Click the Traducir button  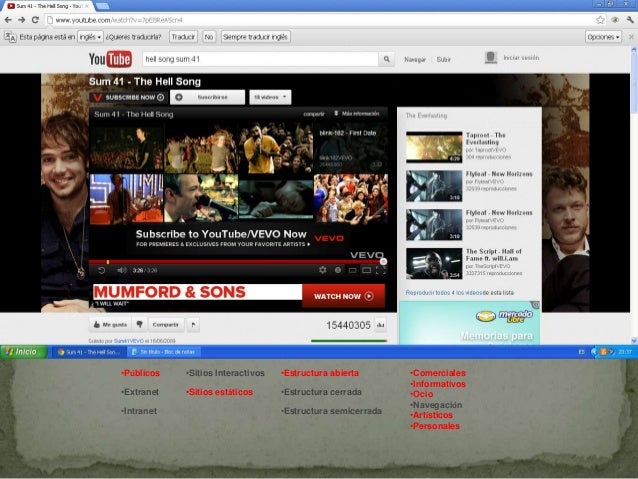click(183, 37)
